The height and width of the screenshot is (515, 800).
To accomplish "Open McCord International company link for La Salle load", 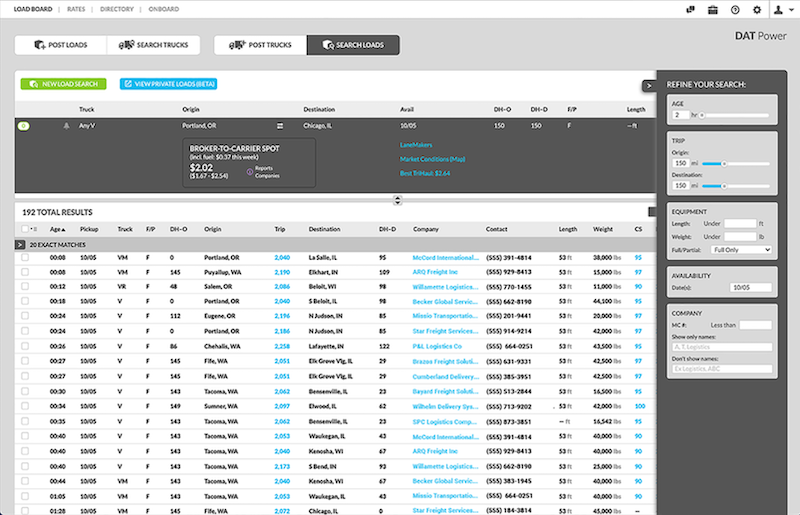I will (445, 258).
